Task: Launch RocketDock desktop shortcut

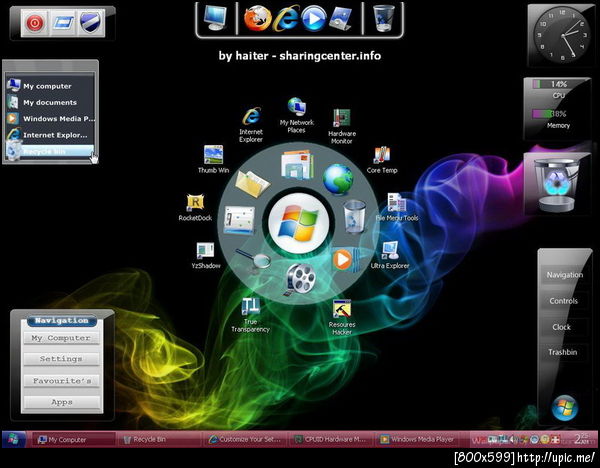Action: pos(195,208)
